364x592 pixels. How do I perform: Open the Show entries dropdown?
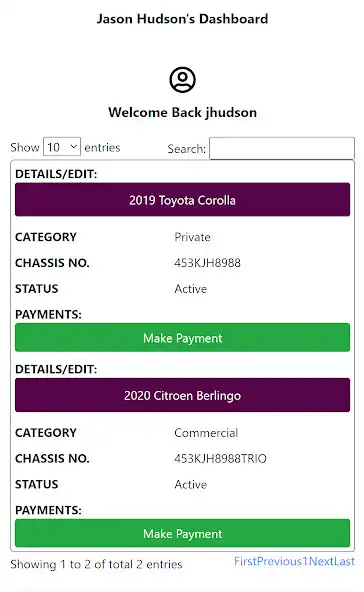62,146
